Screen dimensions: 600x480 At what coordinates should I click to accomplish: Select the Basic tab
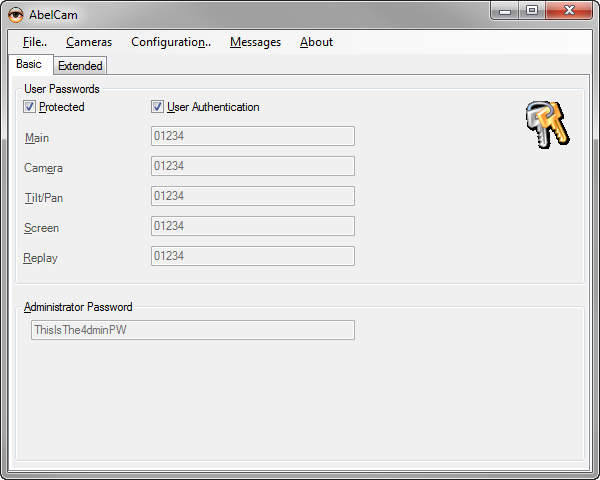tap(29, 64)
